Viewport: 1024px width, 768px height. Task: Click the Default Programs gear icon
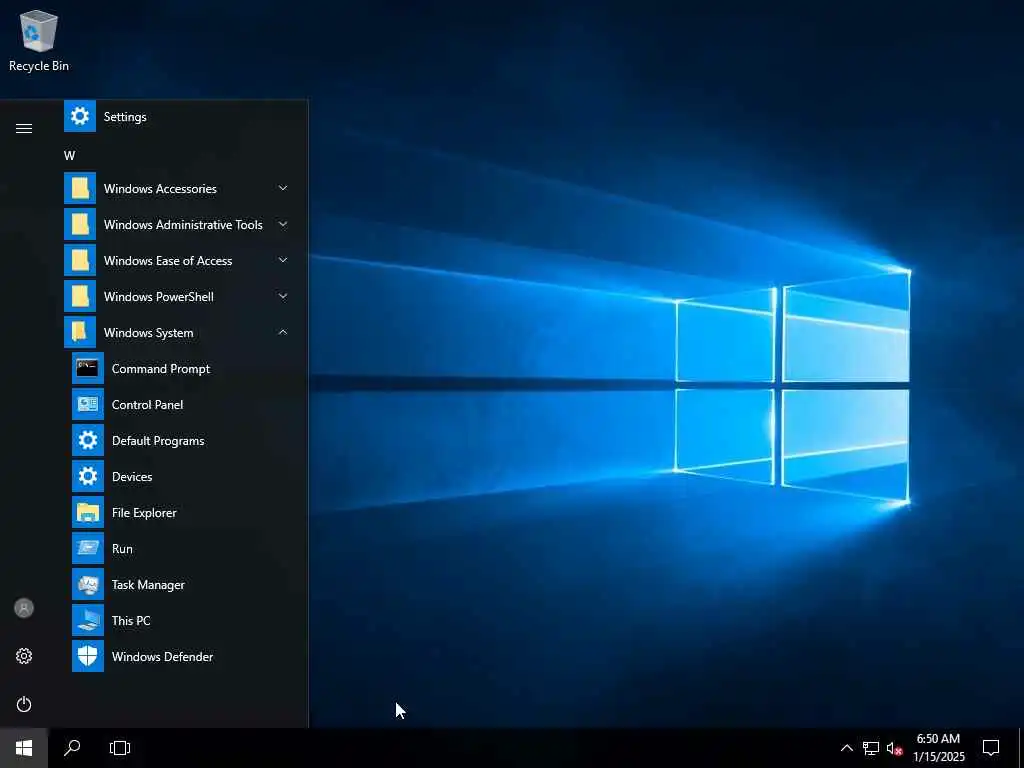pyautogui.click(x=88, y=440)
